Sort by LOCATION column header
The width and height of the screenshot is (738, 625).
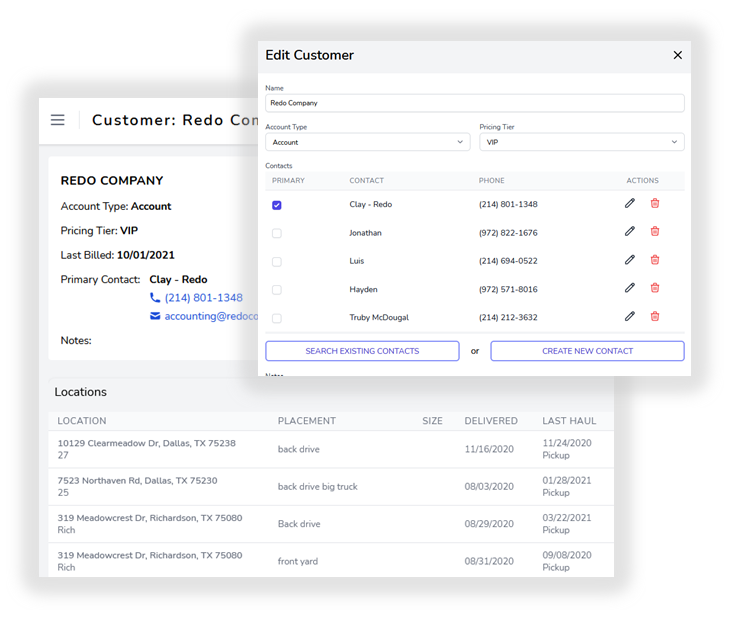[x=82, y=421]
